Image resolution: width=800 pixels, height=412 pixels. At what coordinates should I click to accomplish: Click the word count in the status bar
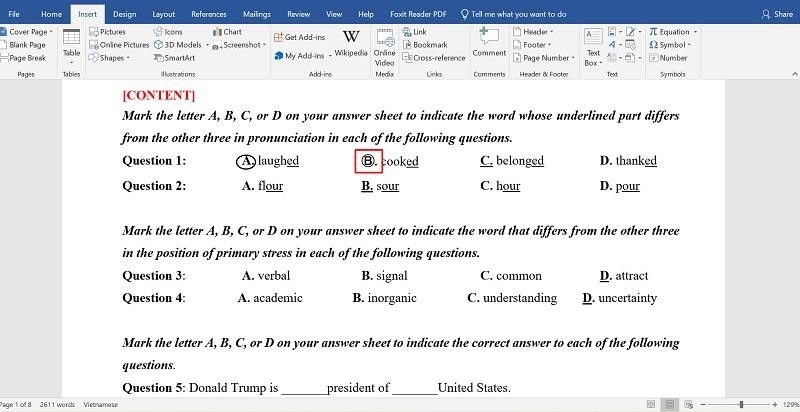pyautogui.click(x=57, y=405)
